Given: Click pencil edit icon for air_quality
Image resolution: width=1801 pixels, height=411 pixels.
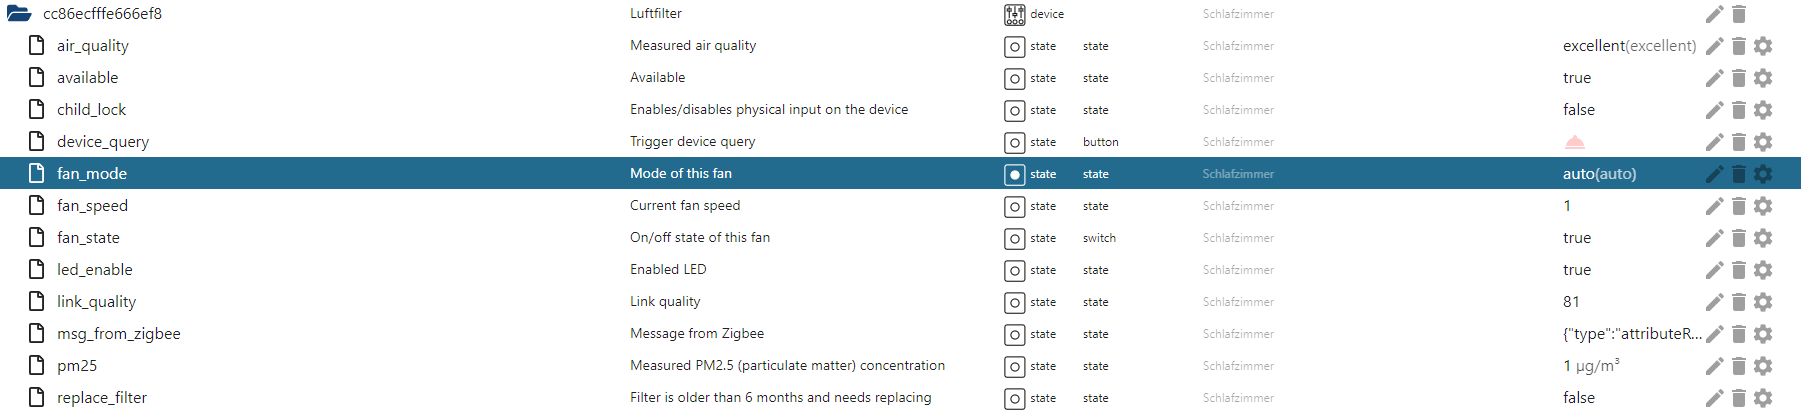Looking at the screenshot, I should tap(1714, 46).
